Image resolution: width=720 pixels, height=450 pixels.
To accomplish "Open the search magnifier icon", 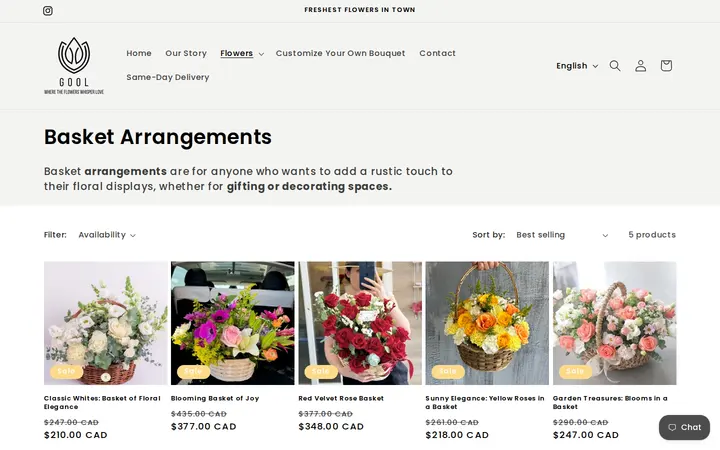I will (x=615, y=66).
